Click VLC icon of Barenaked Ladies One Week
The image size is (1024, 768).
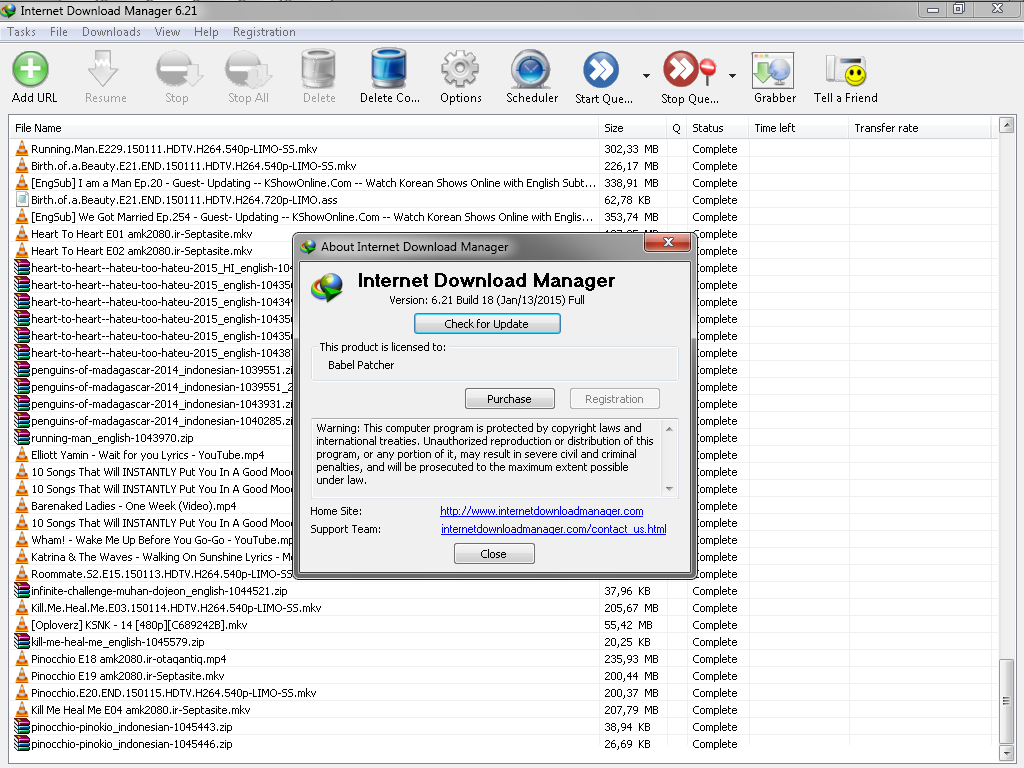point(22,505)
